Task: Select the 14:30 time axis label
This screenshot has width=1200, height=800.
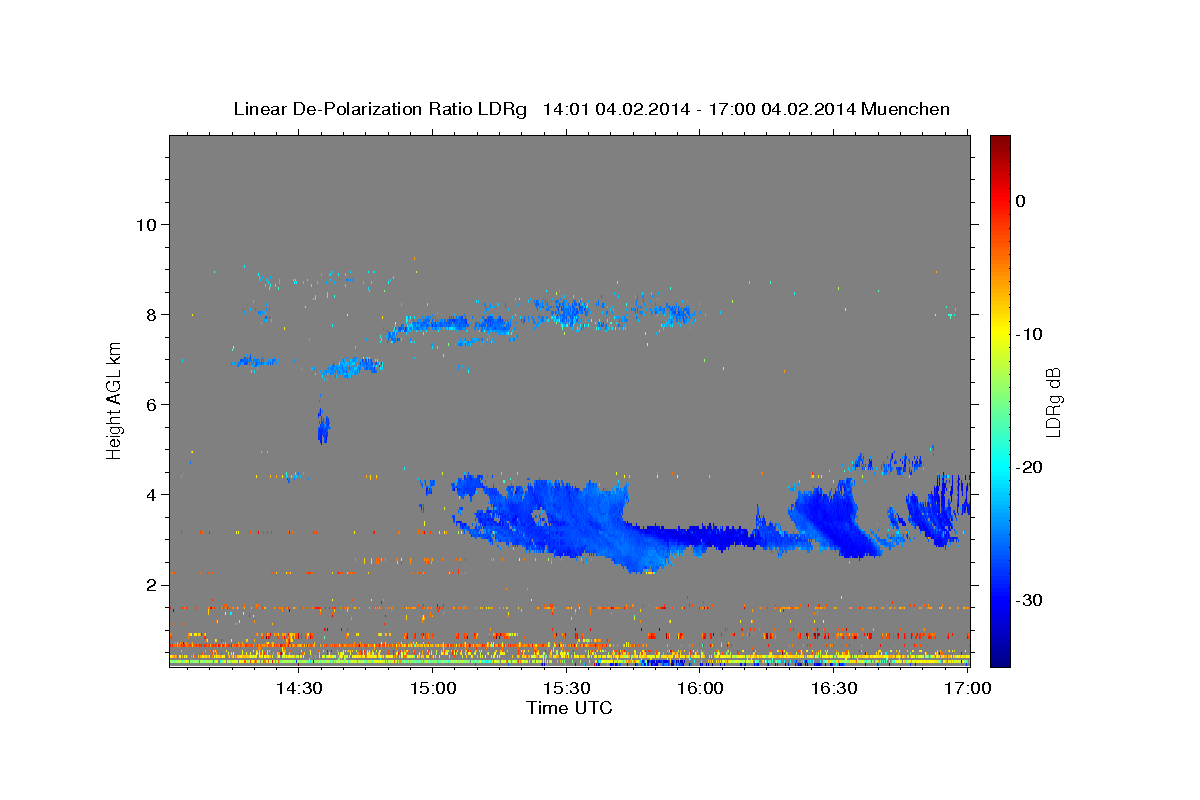Action: click(x=299, y=688)
